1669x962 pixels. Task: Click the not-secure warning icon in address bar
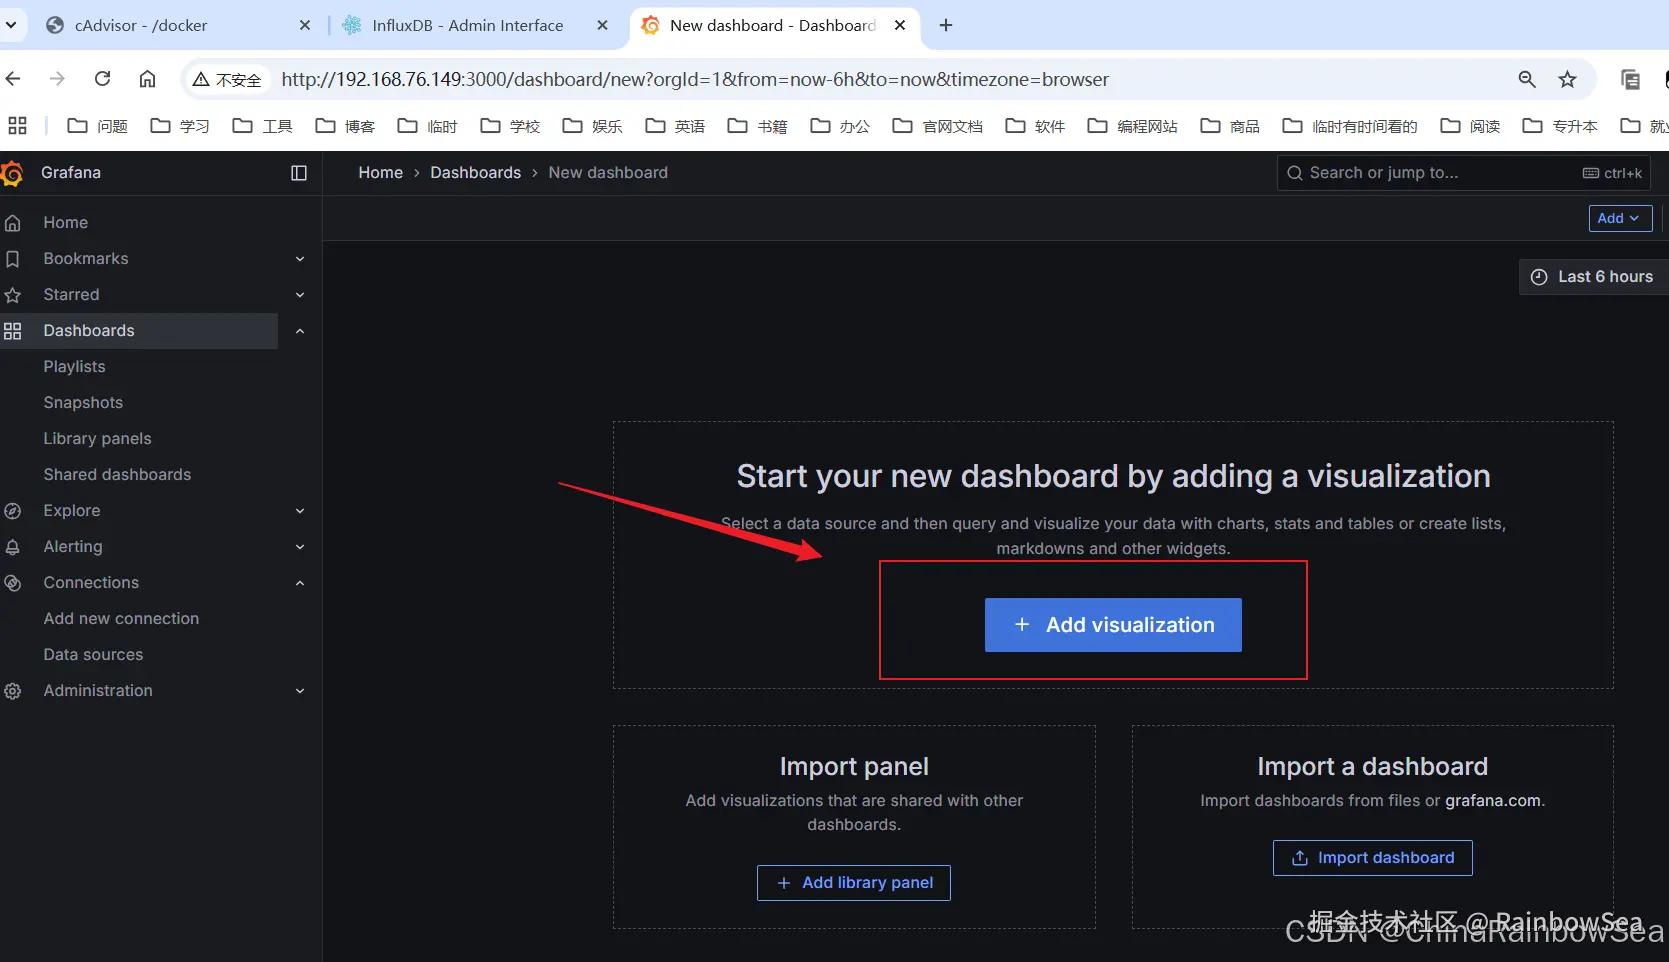pos(201,79)
